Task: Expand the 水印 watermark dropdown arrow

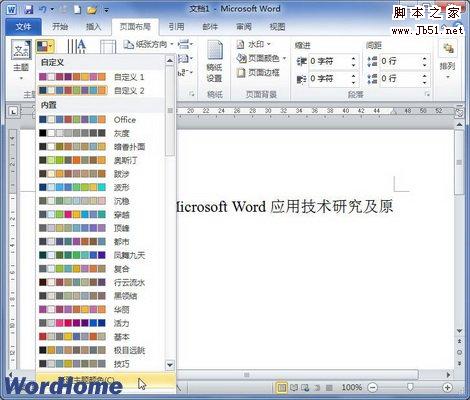Action: pyautogui.click(x=269, y=44)
